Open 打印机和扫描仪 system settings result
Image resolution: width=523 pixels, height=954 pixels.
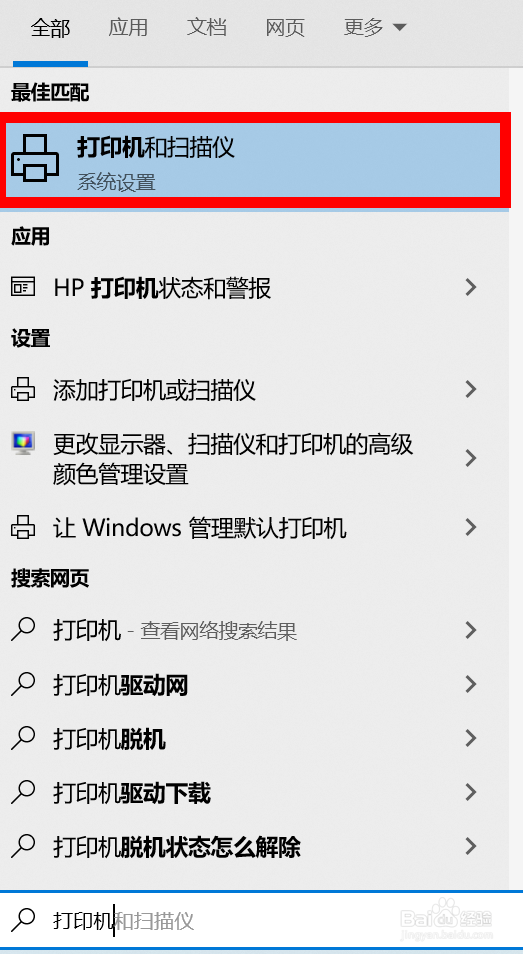(255, 160)
